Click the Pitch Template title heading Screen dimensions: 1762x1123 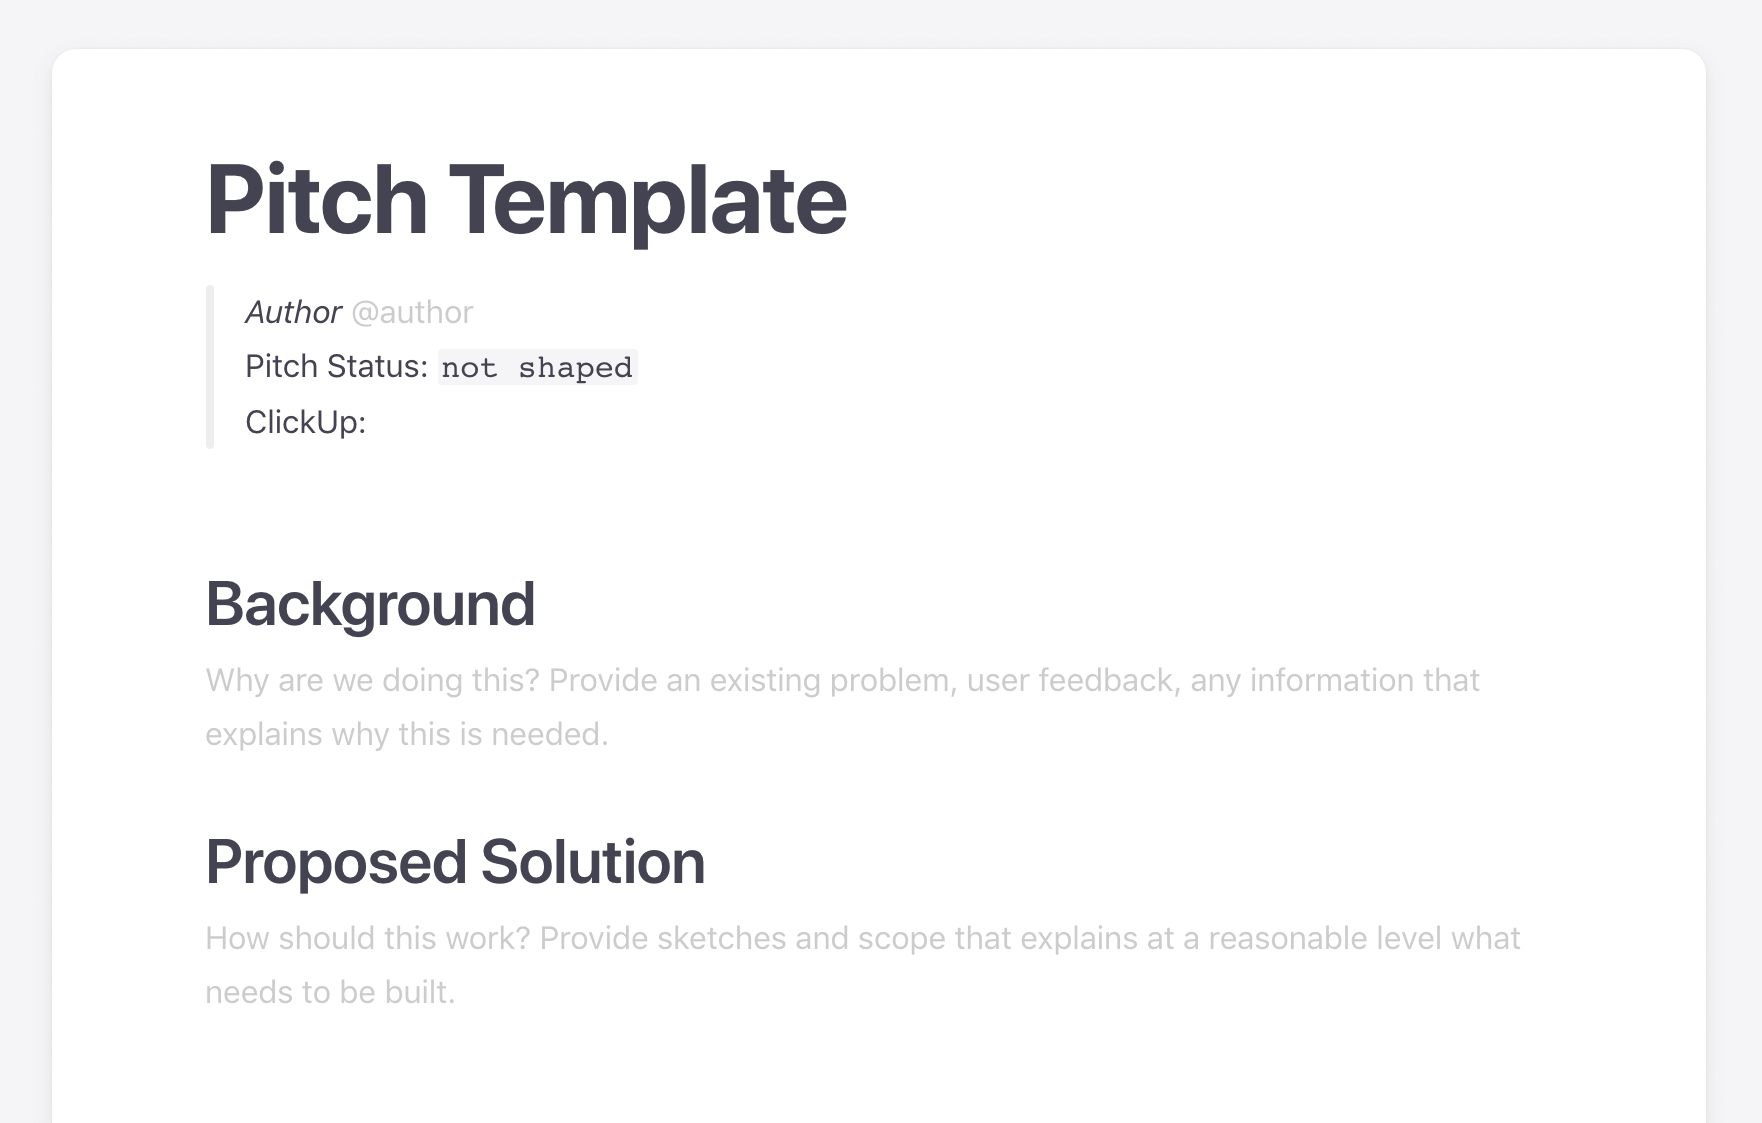tap(526, 200)
